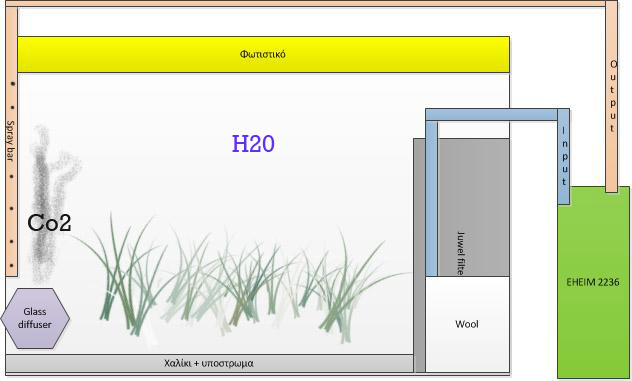Click the vertical Spray bar pipe

click(11, 141)
